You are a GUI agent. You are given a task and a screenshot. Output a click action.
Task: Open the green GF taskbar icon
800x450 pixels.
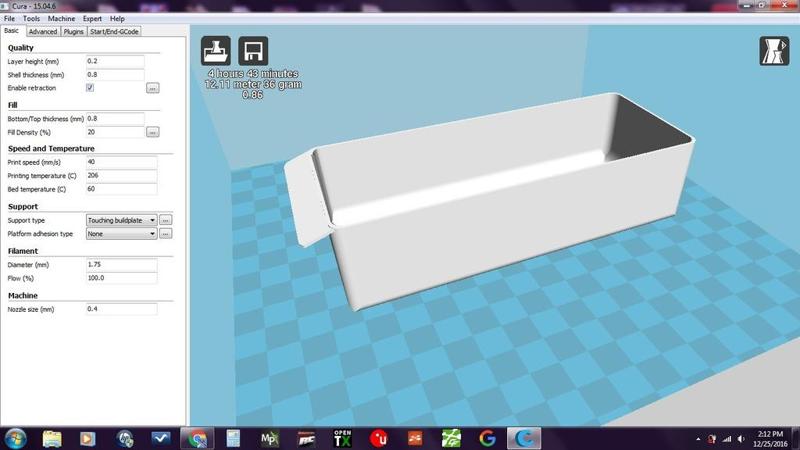point(451,438)
